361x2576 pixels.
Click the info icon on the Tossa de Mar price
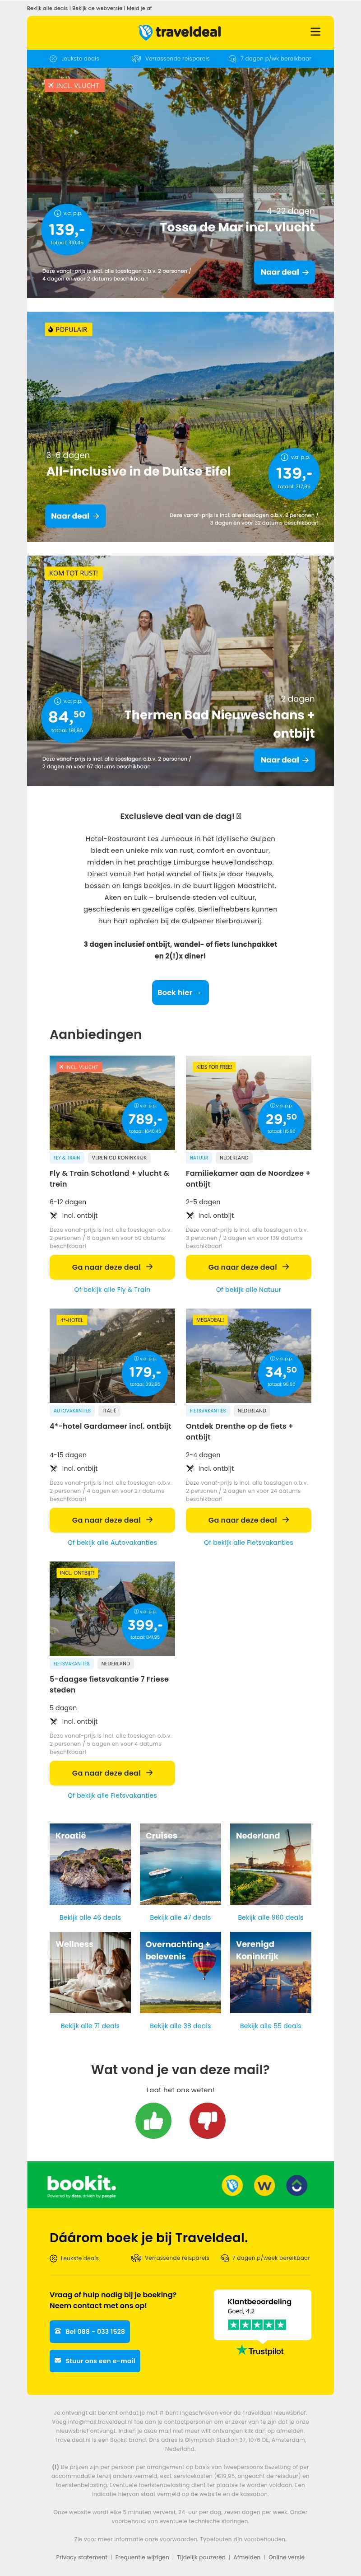tap(56, 213)
